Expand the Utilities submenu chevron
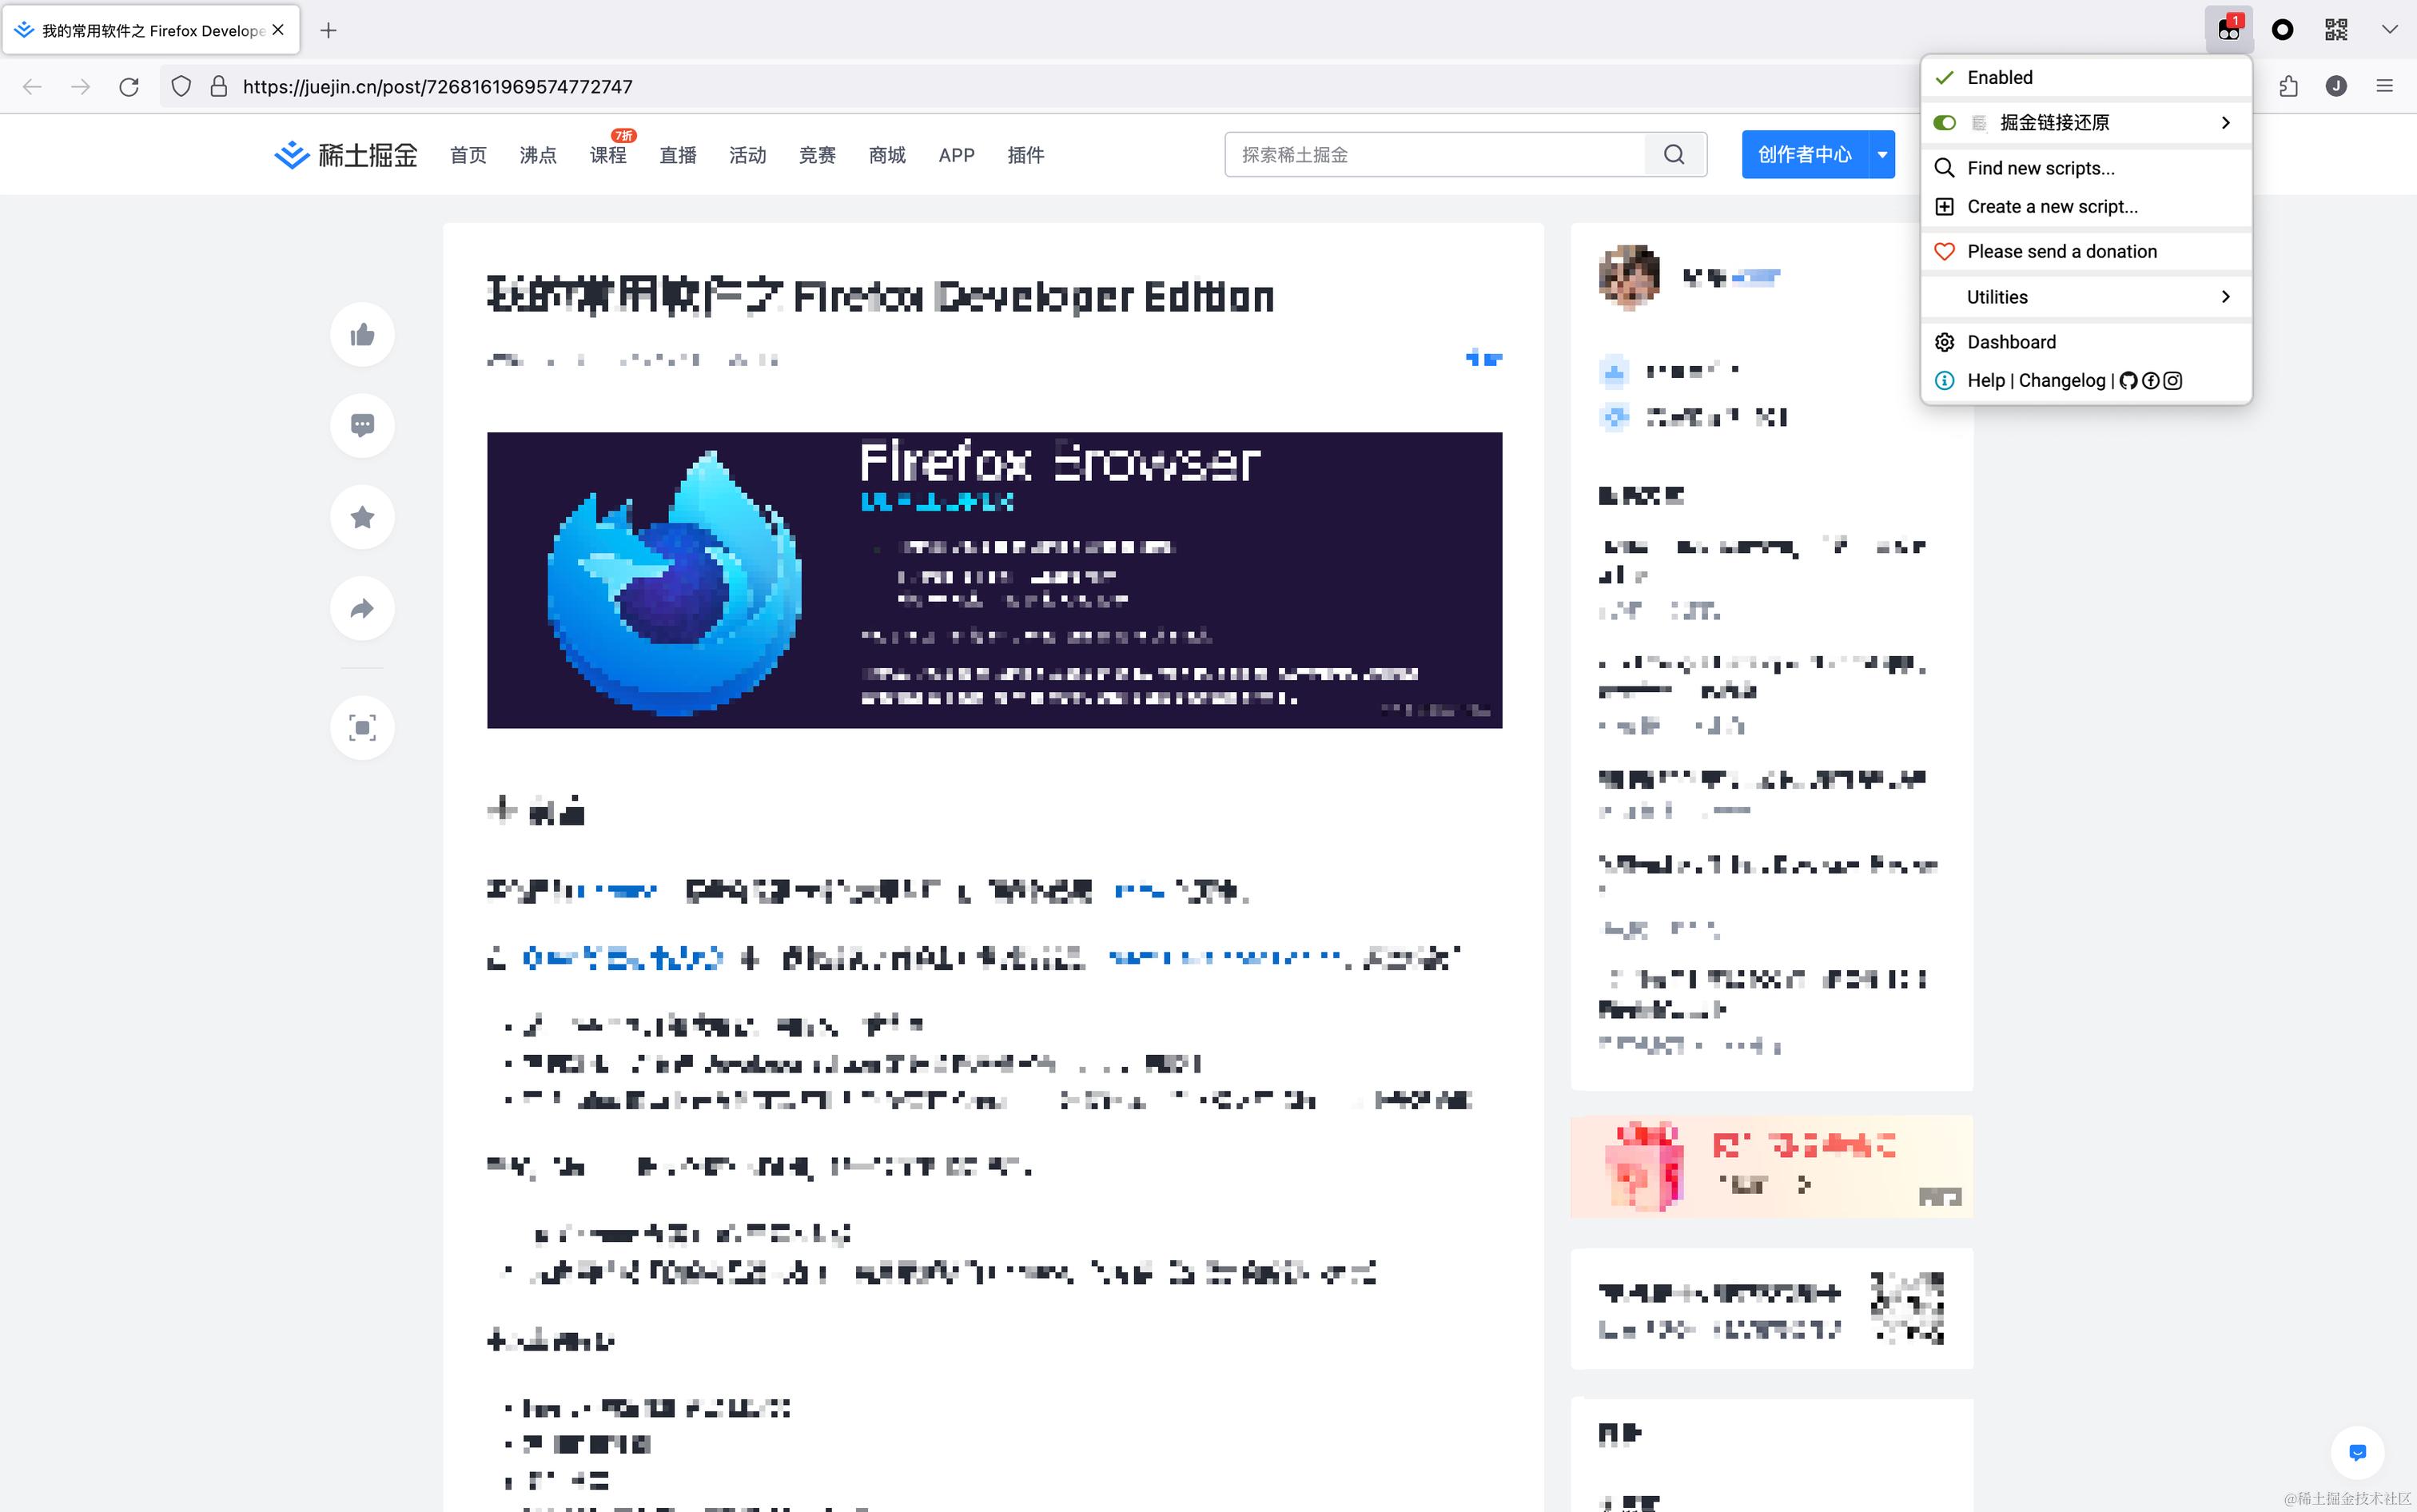This screenshot has width=2417, height=1512. 2224,296
